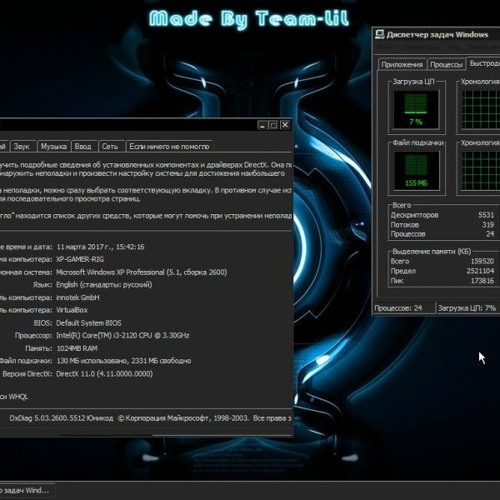Select the Быстродействие tab in Task Manager
This screenshot has height=500, width=500.
point(484,63)
